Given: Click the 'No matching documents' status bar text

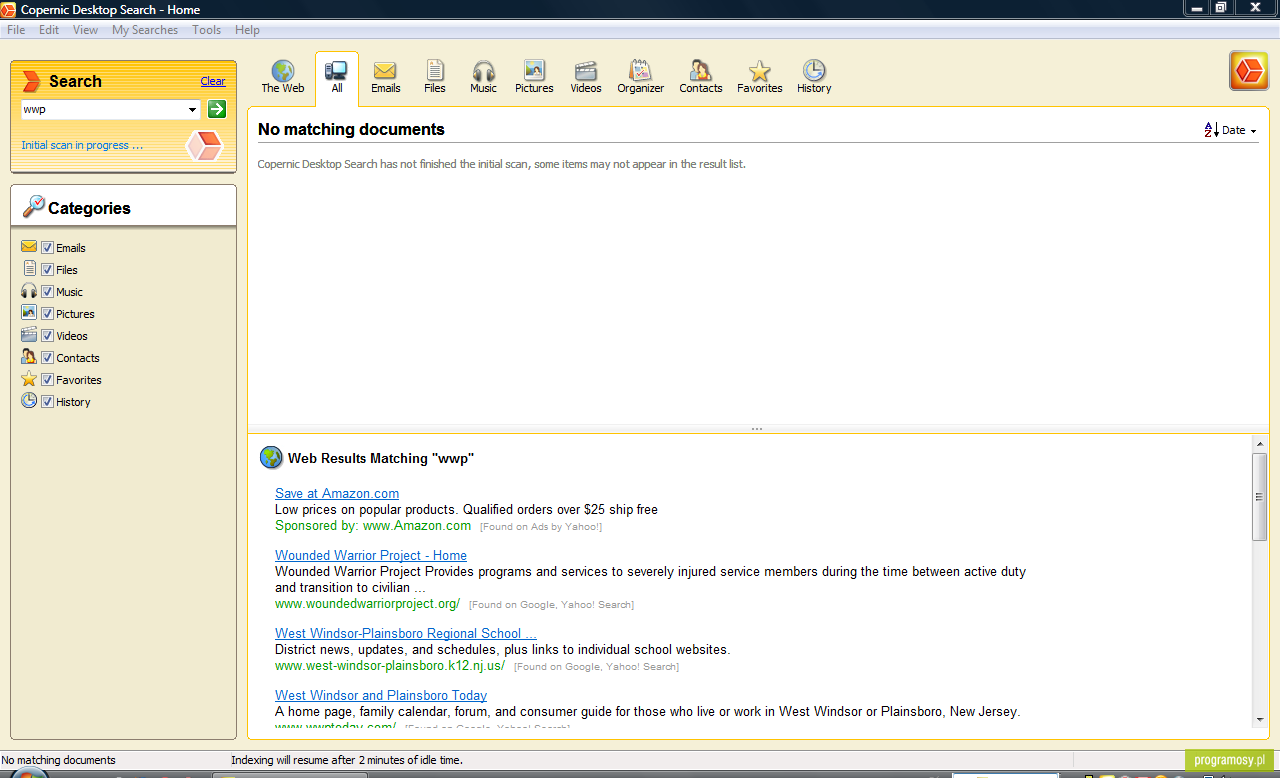Looking at the screenshot, I should pos(59,760).
